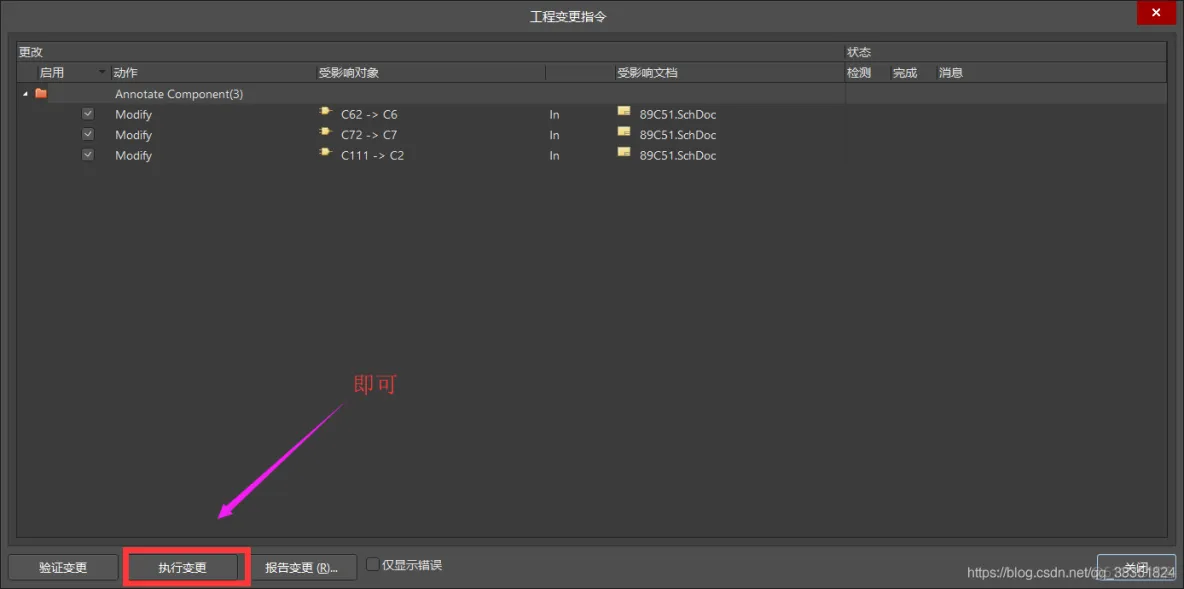Screen dimensions: 1184x589
Task: Click the In cell of the C62 row
Action: 554,115
